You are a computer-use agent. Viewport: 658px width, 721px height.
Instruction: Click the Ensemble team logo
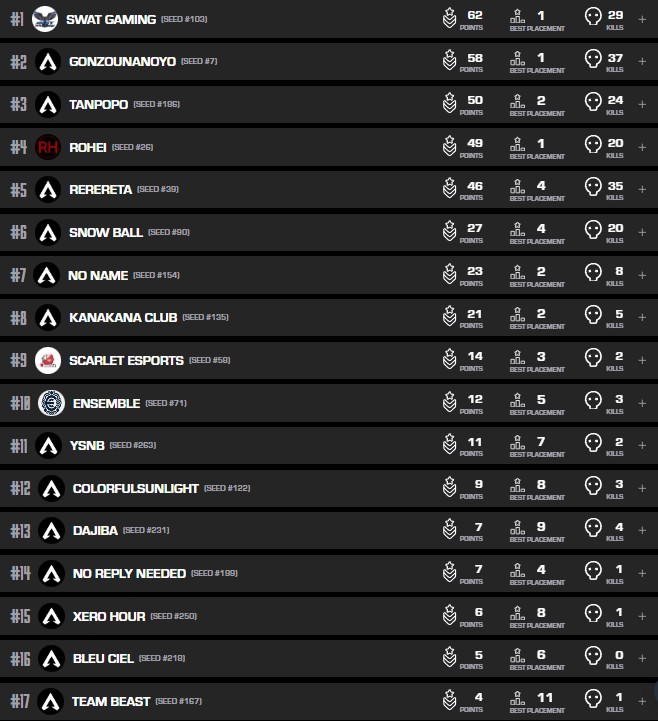[x=50, y=403]
